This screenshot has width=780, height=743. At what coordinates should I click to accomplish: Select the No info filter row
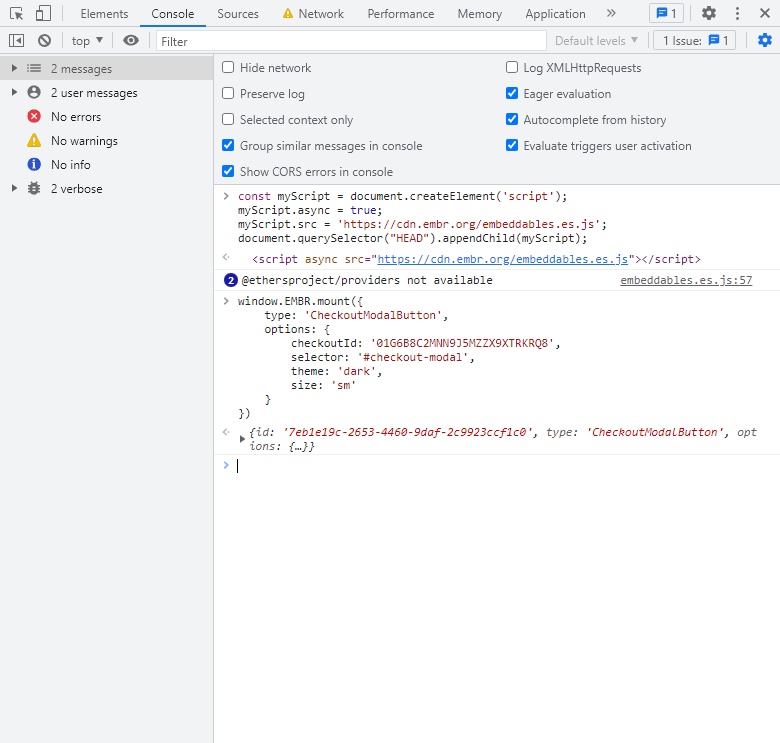coord(106,165)
